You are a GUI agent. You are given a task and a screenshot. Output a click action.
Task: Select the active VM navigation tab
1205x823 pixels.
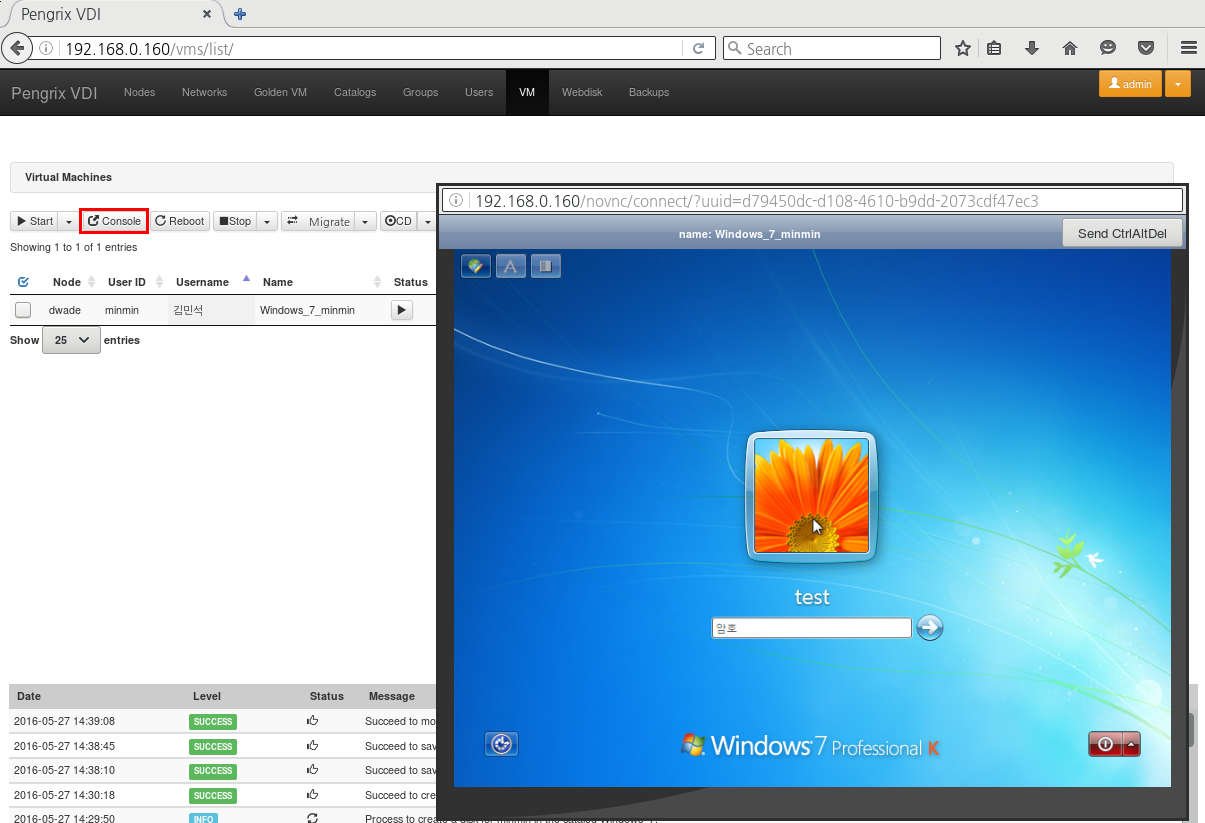[x=527, y=92]
